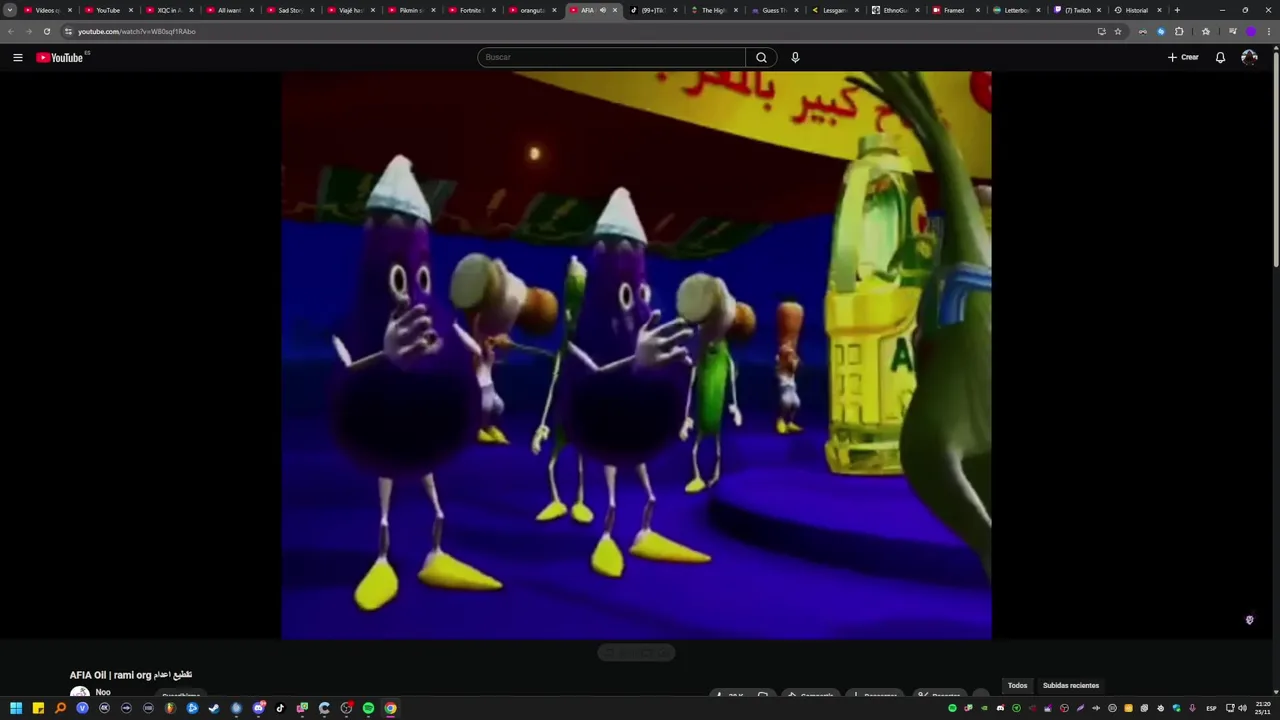Open the browser extensions puzzle icon
Image resolution: width=1280 pixels, height=720 pixels.
[x=1179, y=31]
